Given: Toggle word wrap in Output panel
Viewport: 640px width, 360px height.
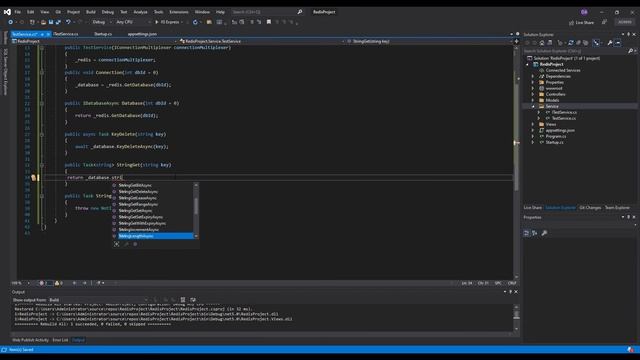Looking at the screenshot, I should coord(193,300).
